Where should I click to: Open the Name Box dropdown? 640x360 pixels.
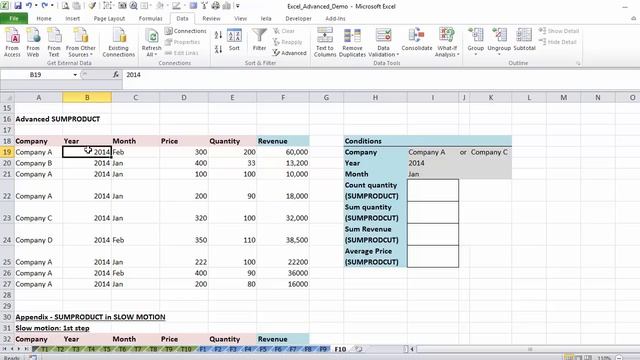pyautogui.click(x=75, y=75)
